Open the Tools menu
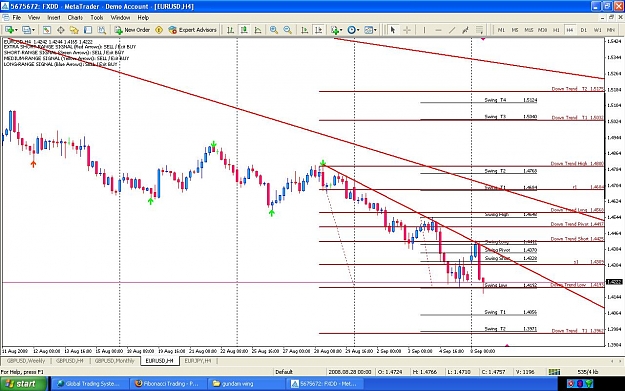Screen dimensions: 625x391 click(96, 18)
